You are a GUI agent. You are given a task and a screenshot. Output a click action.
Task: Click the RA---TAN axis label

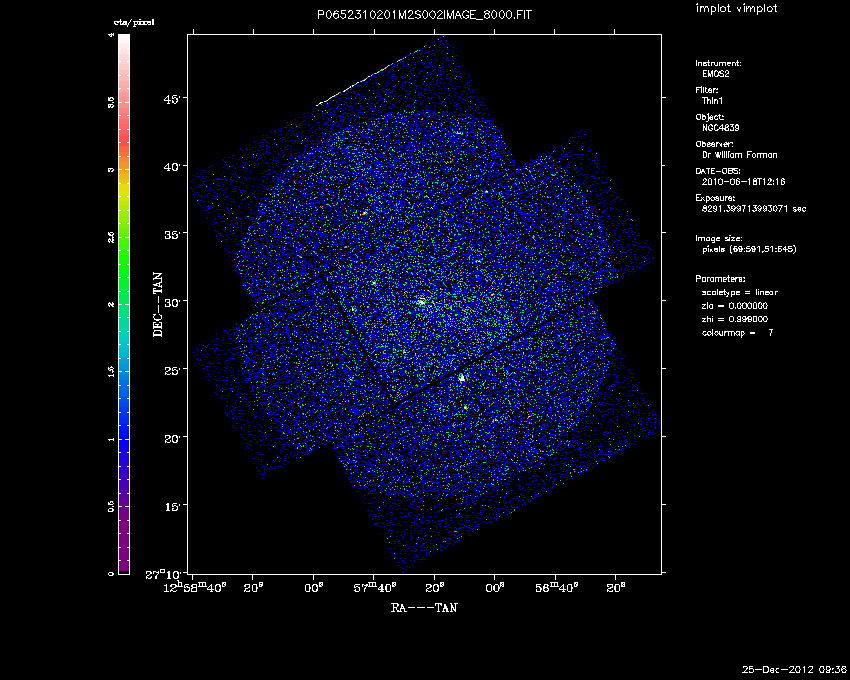424,608
